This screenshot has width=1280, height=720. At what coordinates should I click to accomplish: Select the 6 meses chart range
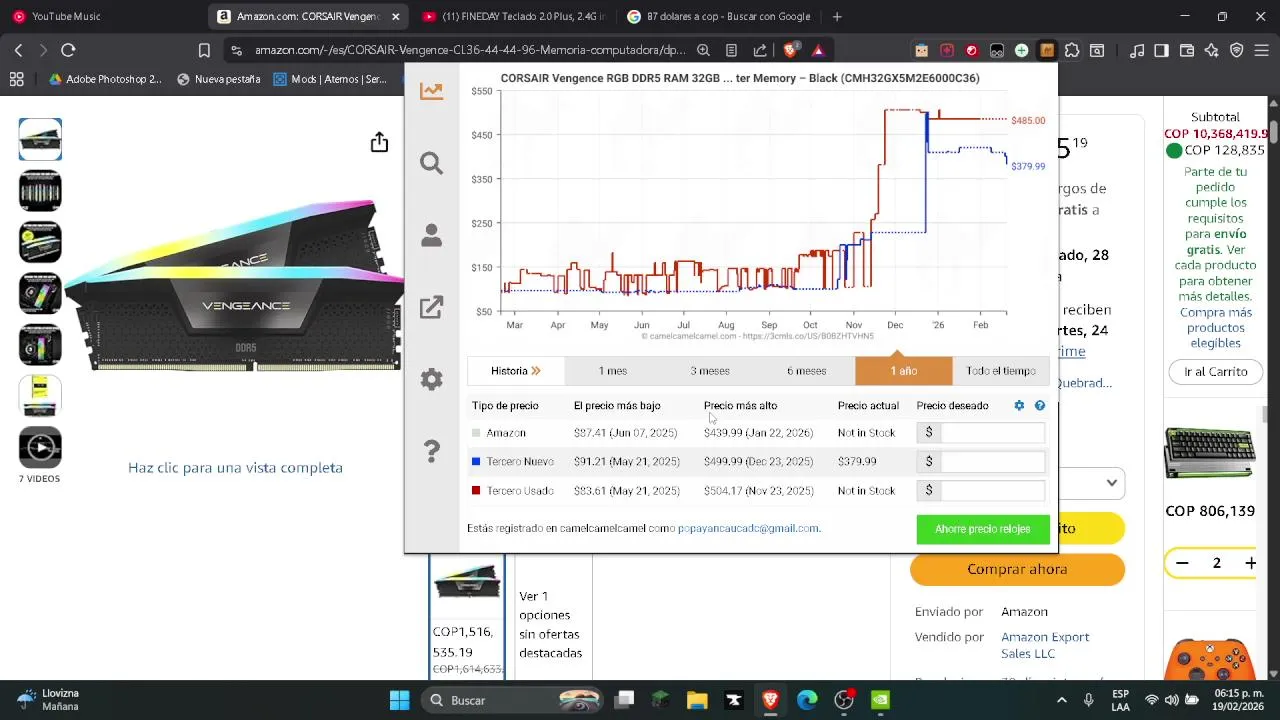pyautogui.click(x=806, y=371)
